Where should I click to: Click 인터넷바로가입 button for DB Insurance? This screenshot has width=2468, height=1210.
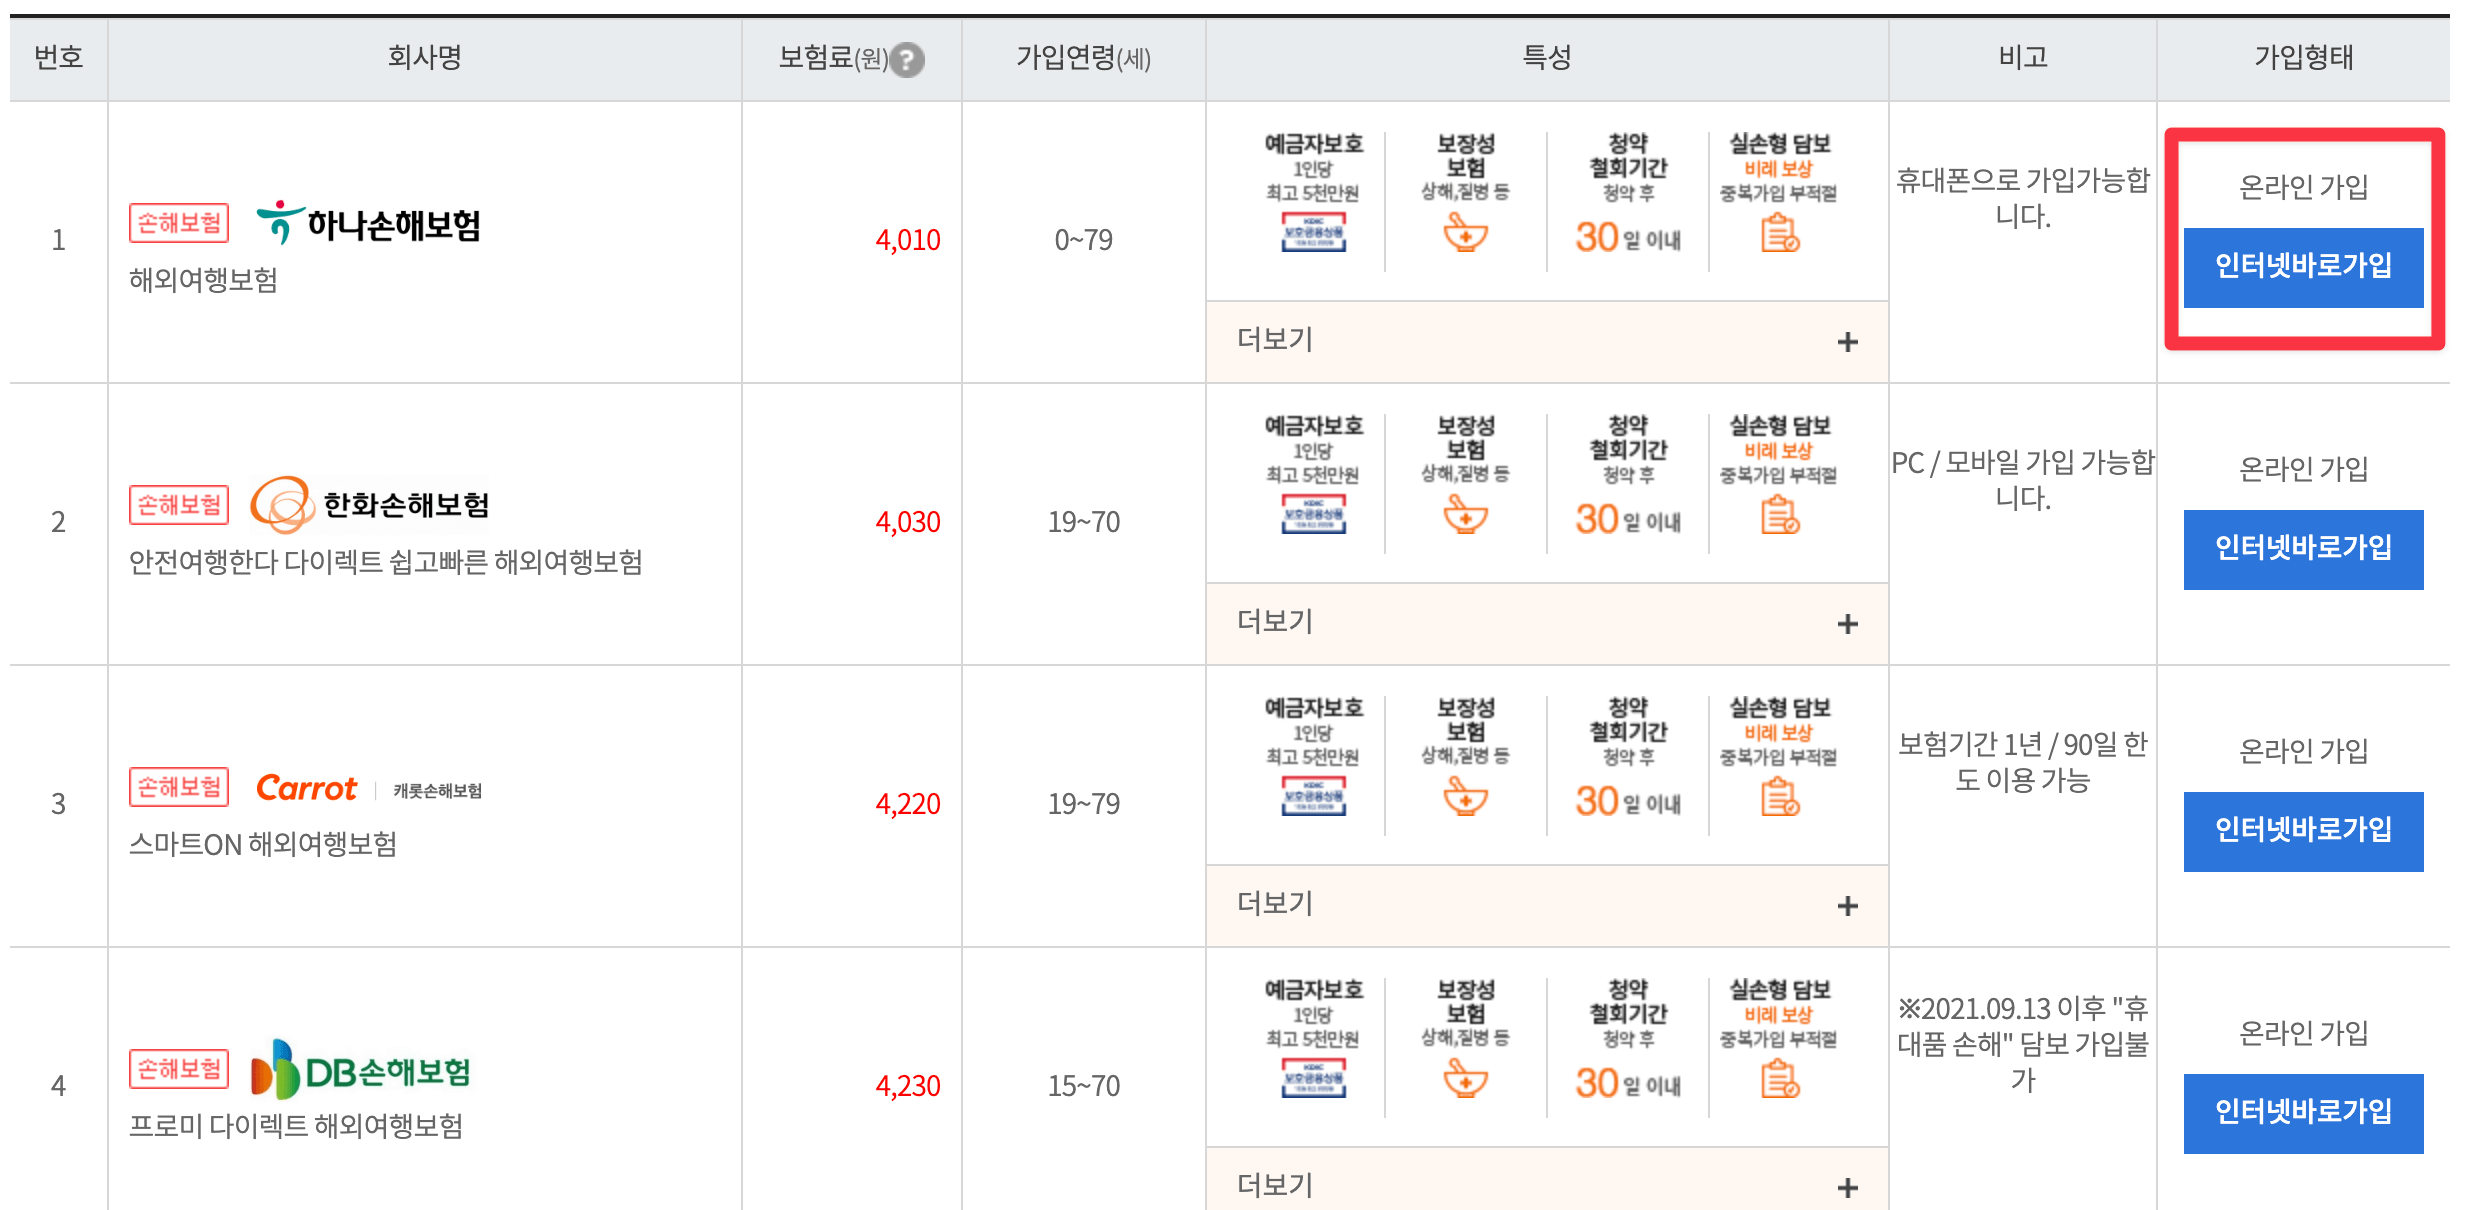[2303, 1113]
